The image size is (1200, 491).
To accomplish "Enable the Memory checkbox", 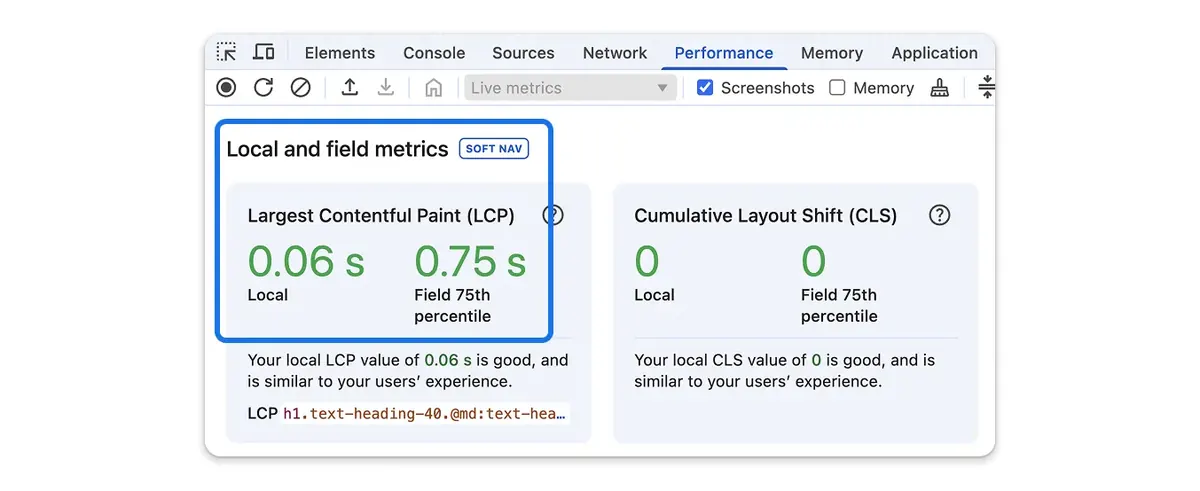I will coord(837,88).
